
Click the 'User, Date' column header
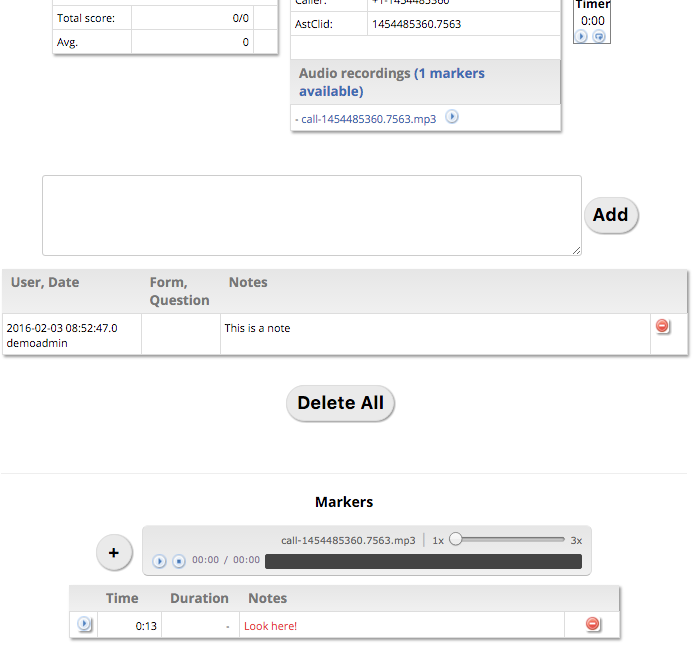pyautogui.click(x=45, y=283)
